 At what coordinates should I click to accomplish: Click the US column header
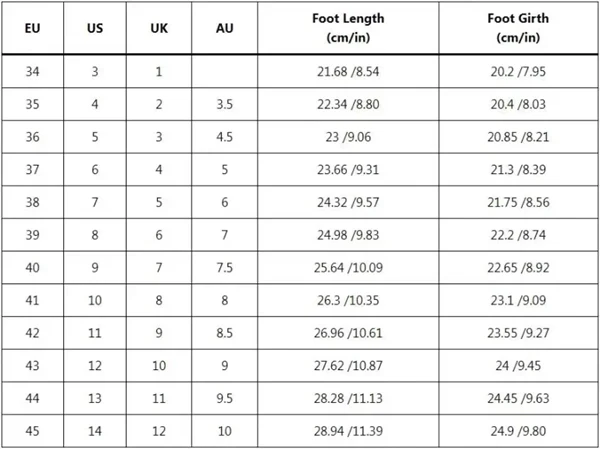click(x=95, y=28)
